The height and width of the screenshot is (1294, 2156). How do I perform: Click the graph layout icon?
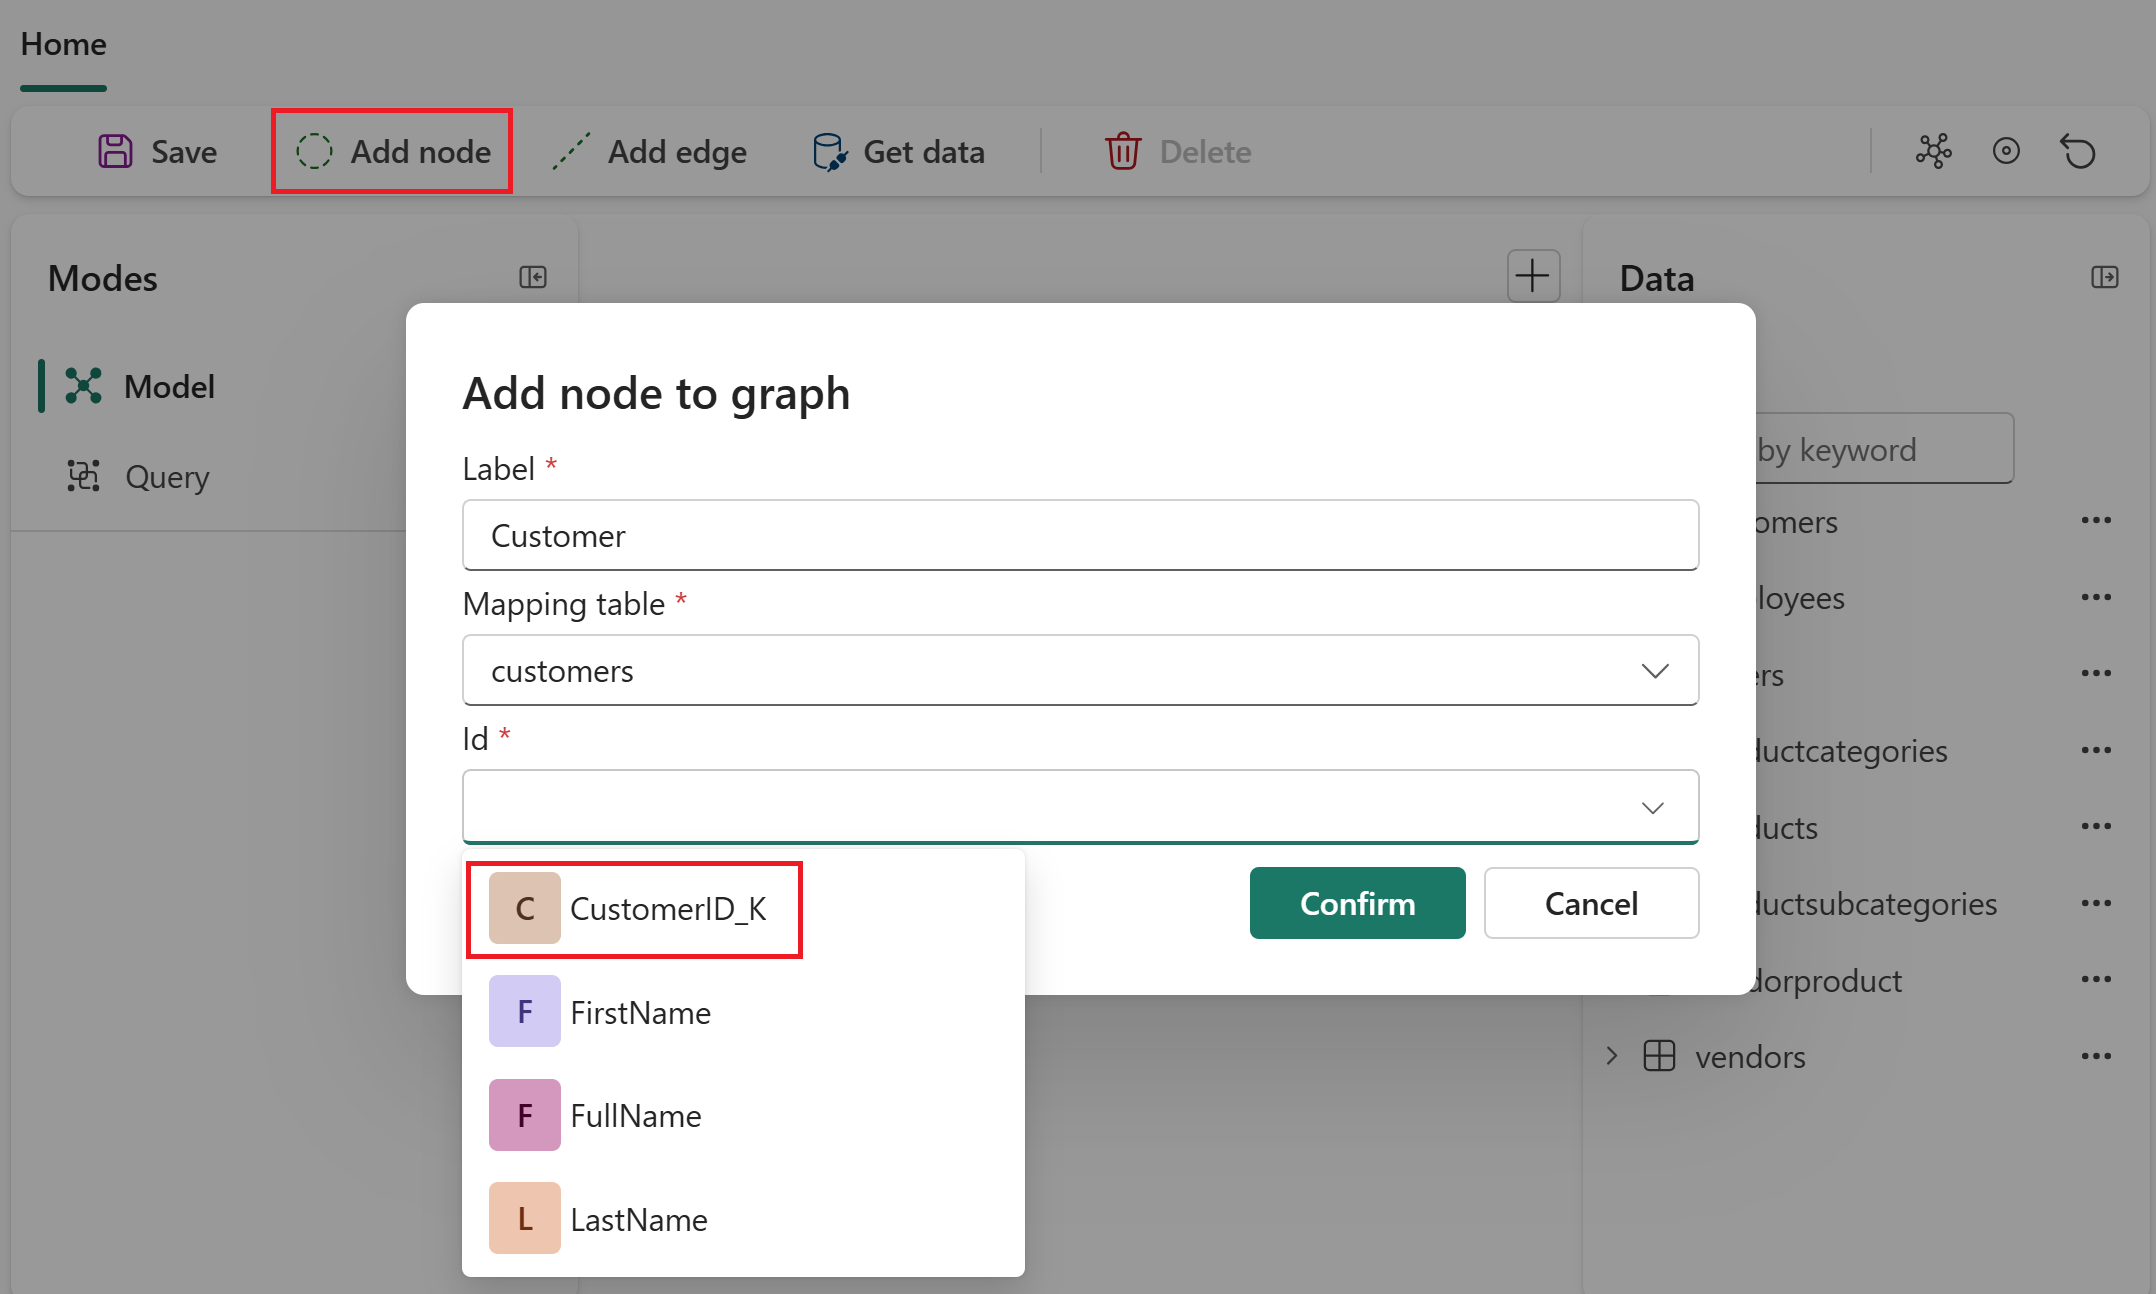1933,151
